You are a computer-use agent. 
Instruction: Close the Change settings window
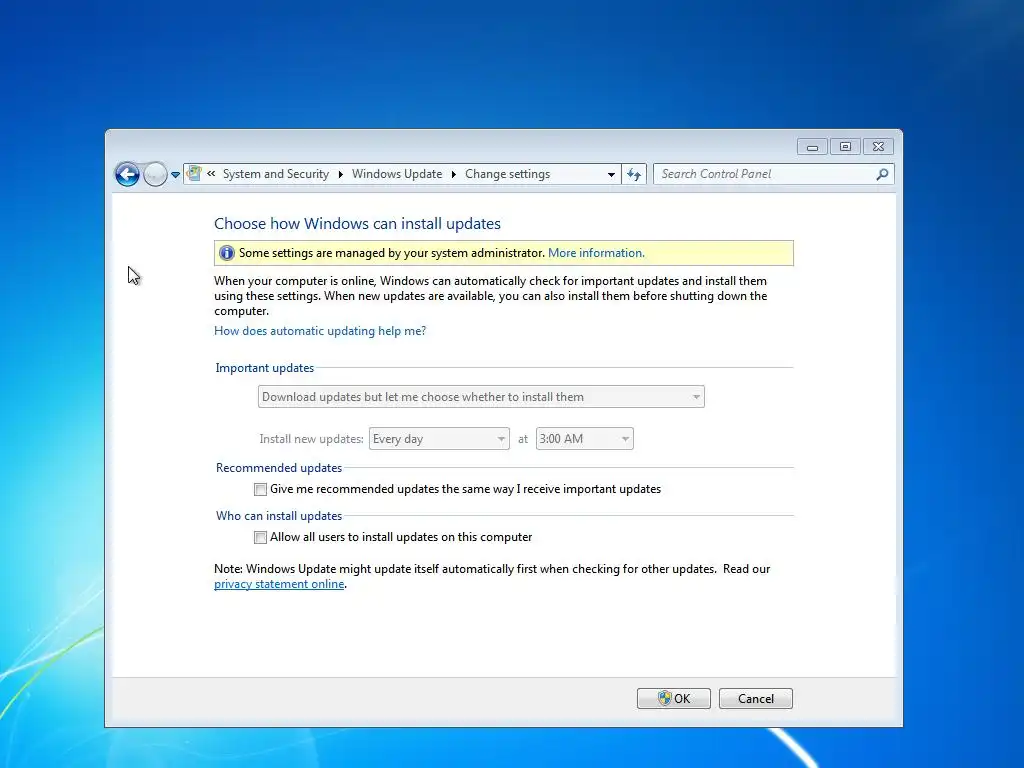pos(878,147)
